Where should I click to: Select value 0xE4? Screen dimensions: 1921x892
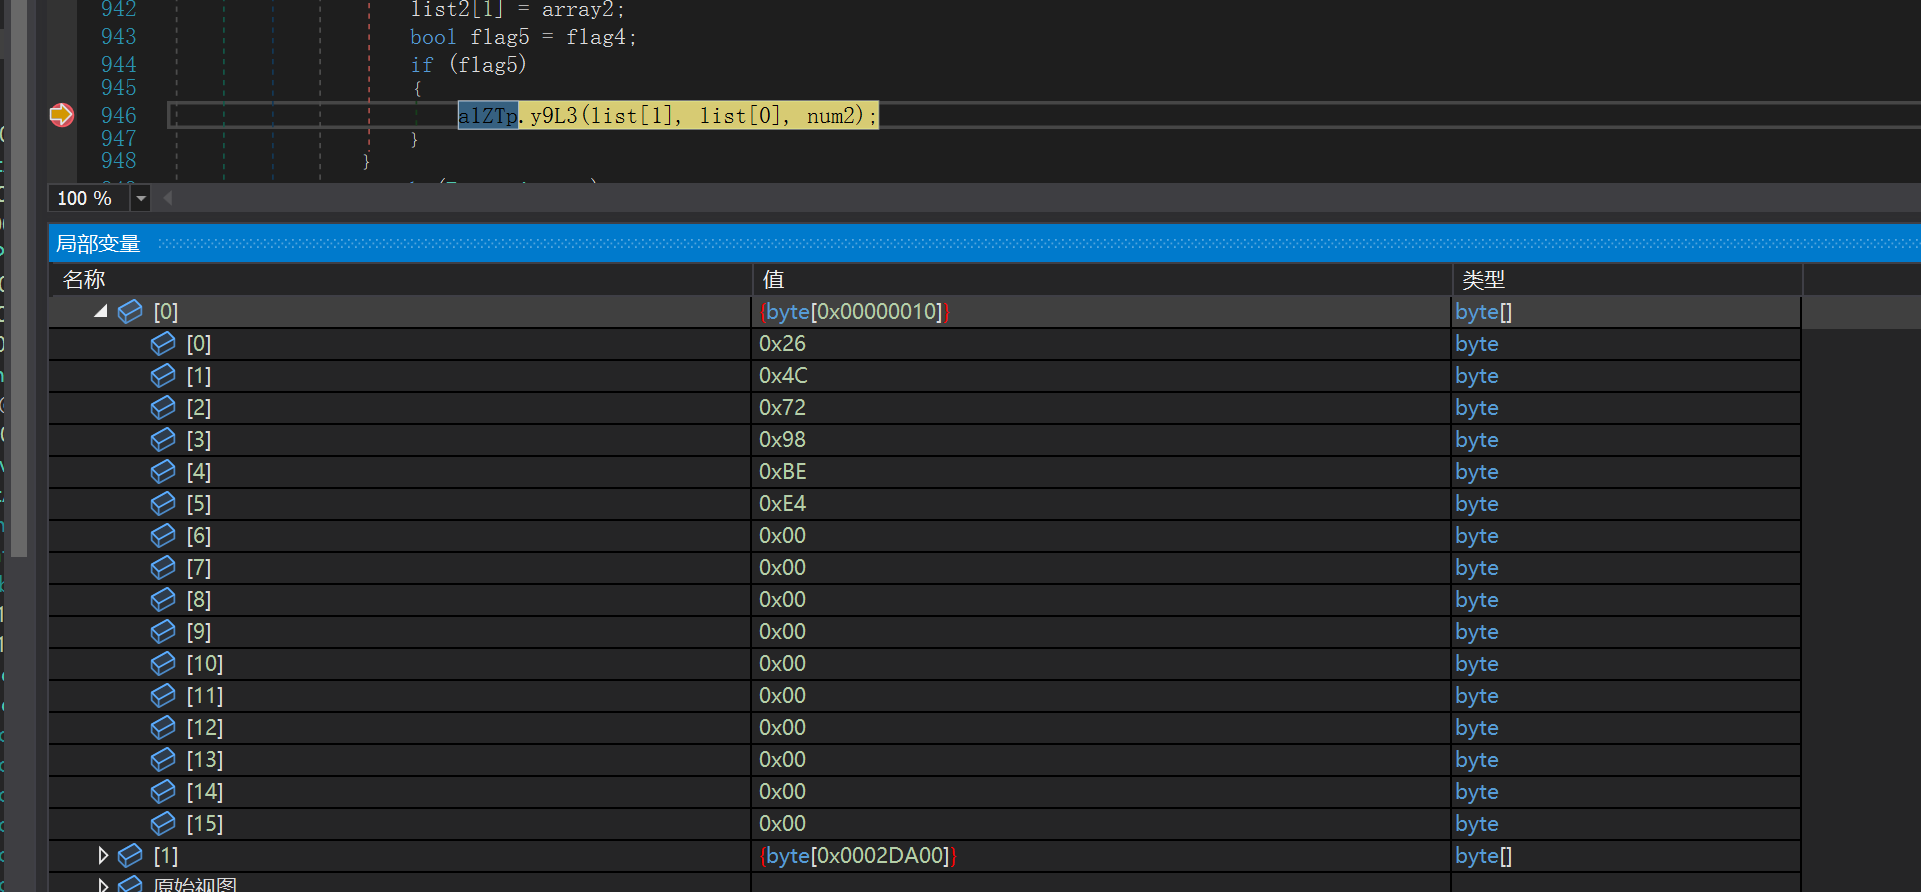[x=782, y=503]
